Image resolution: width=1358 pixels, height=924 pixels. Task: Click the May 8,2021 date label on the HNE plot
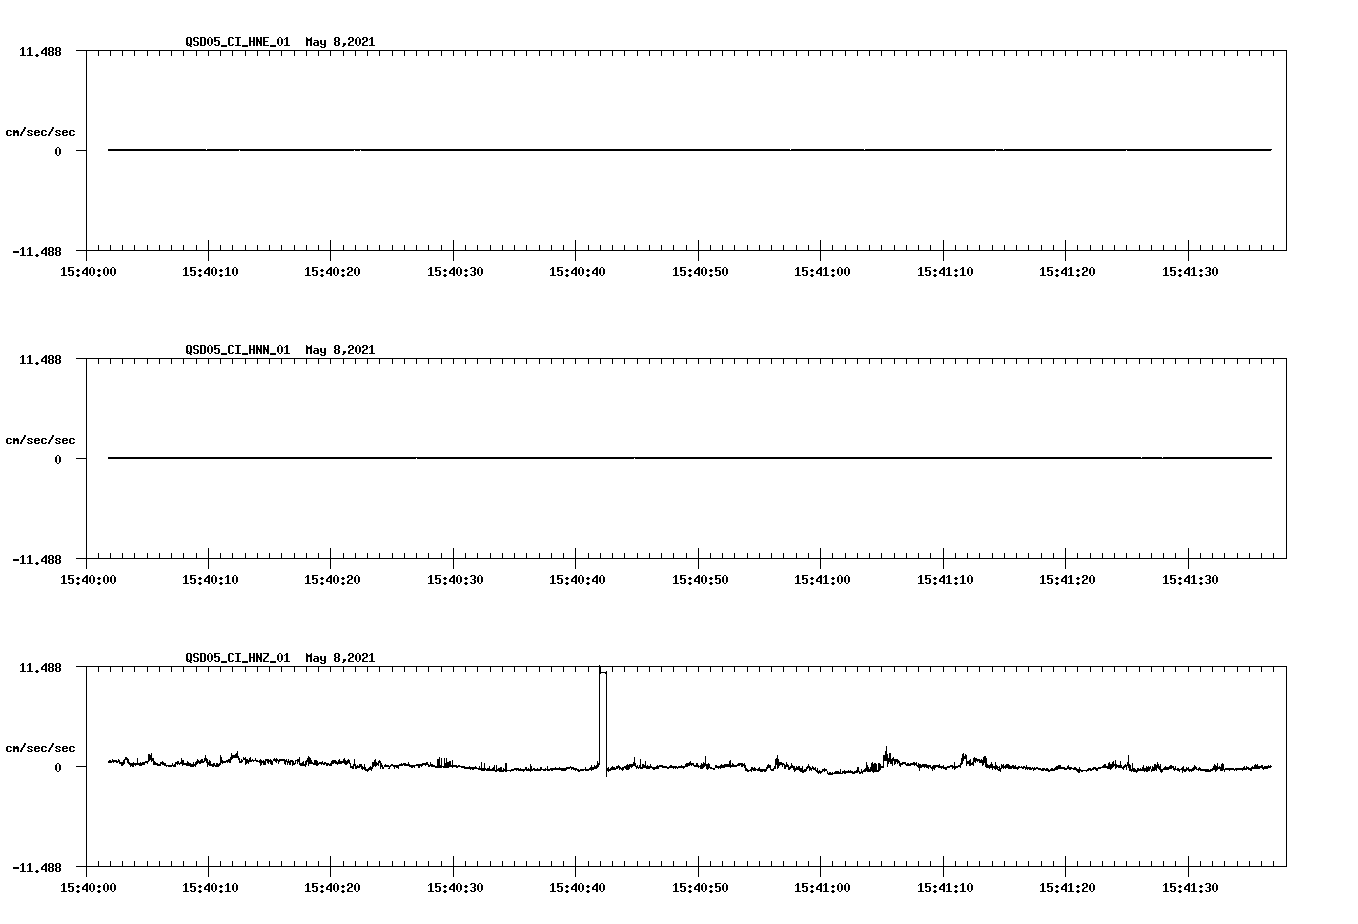coord(340,43)
